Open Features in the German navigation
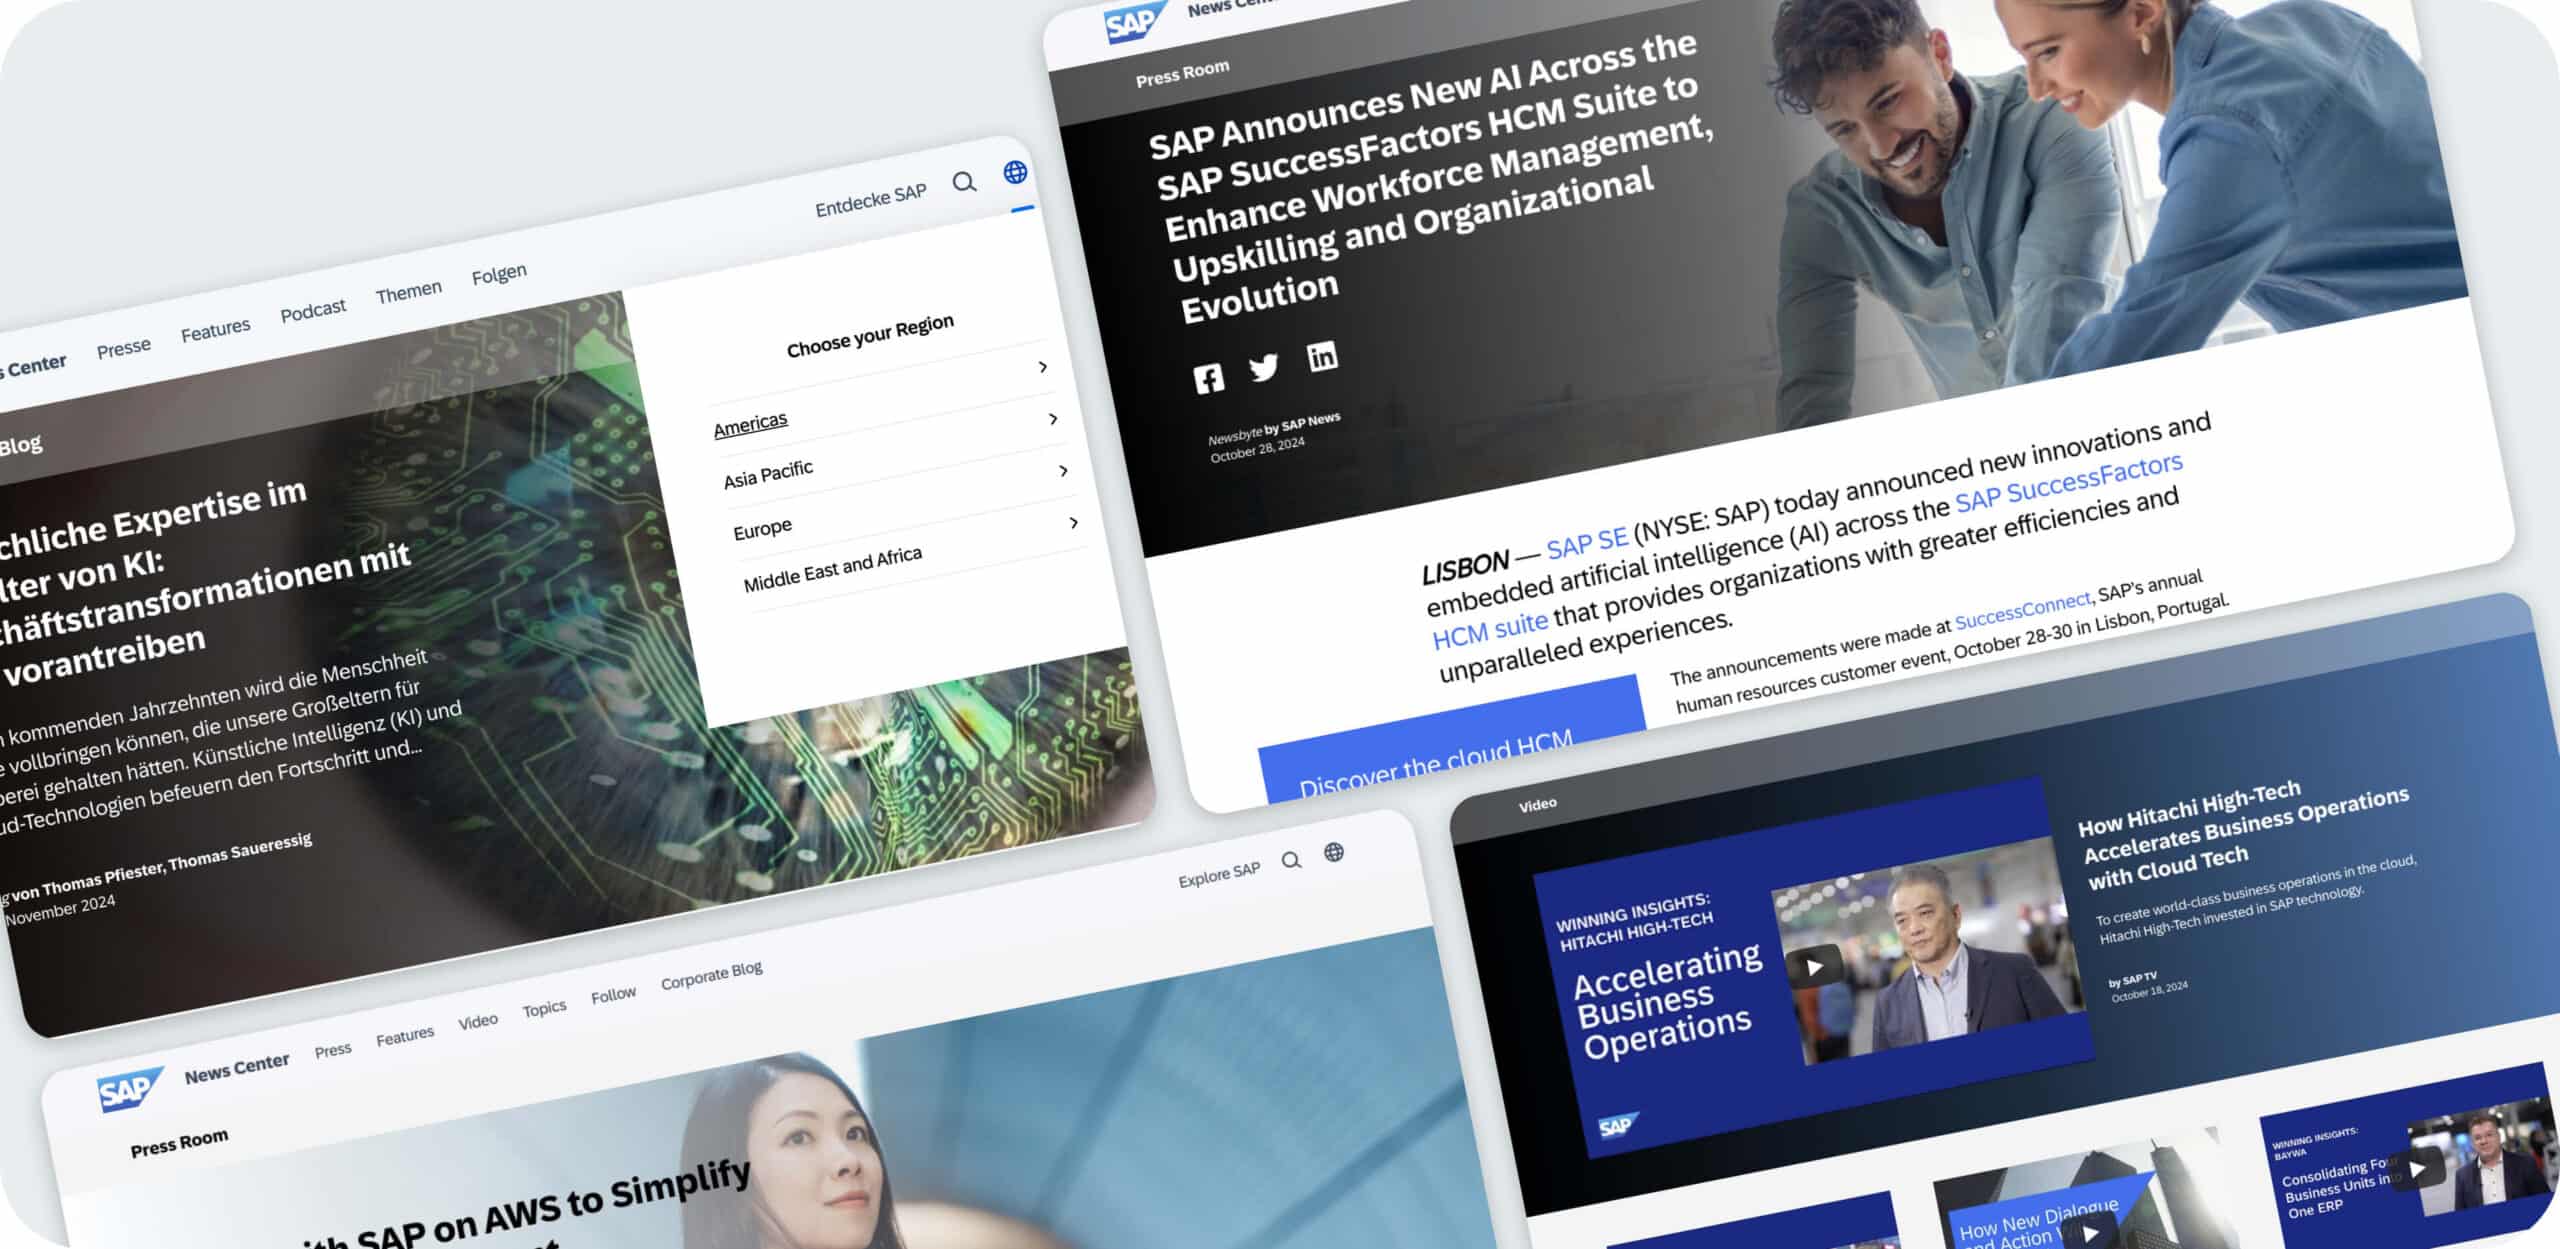The image size is (2560, 1249). coord(215,328)
